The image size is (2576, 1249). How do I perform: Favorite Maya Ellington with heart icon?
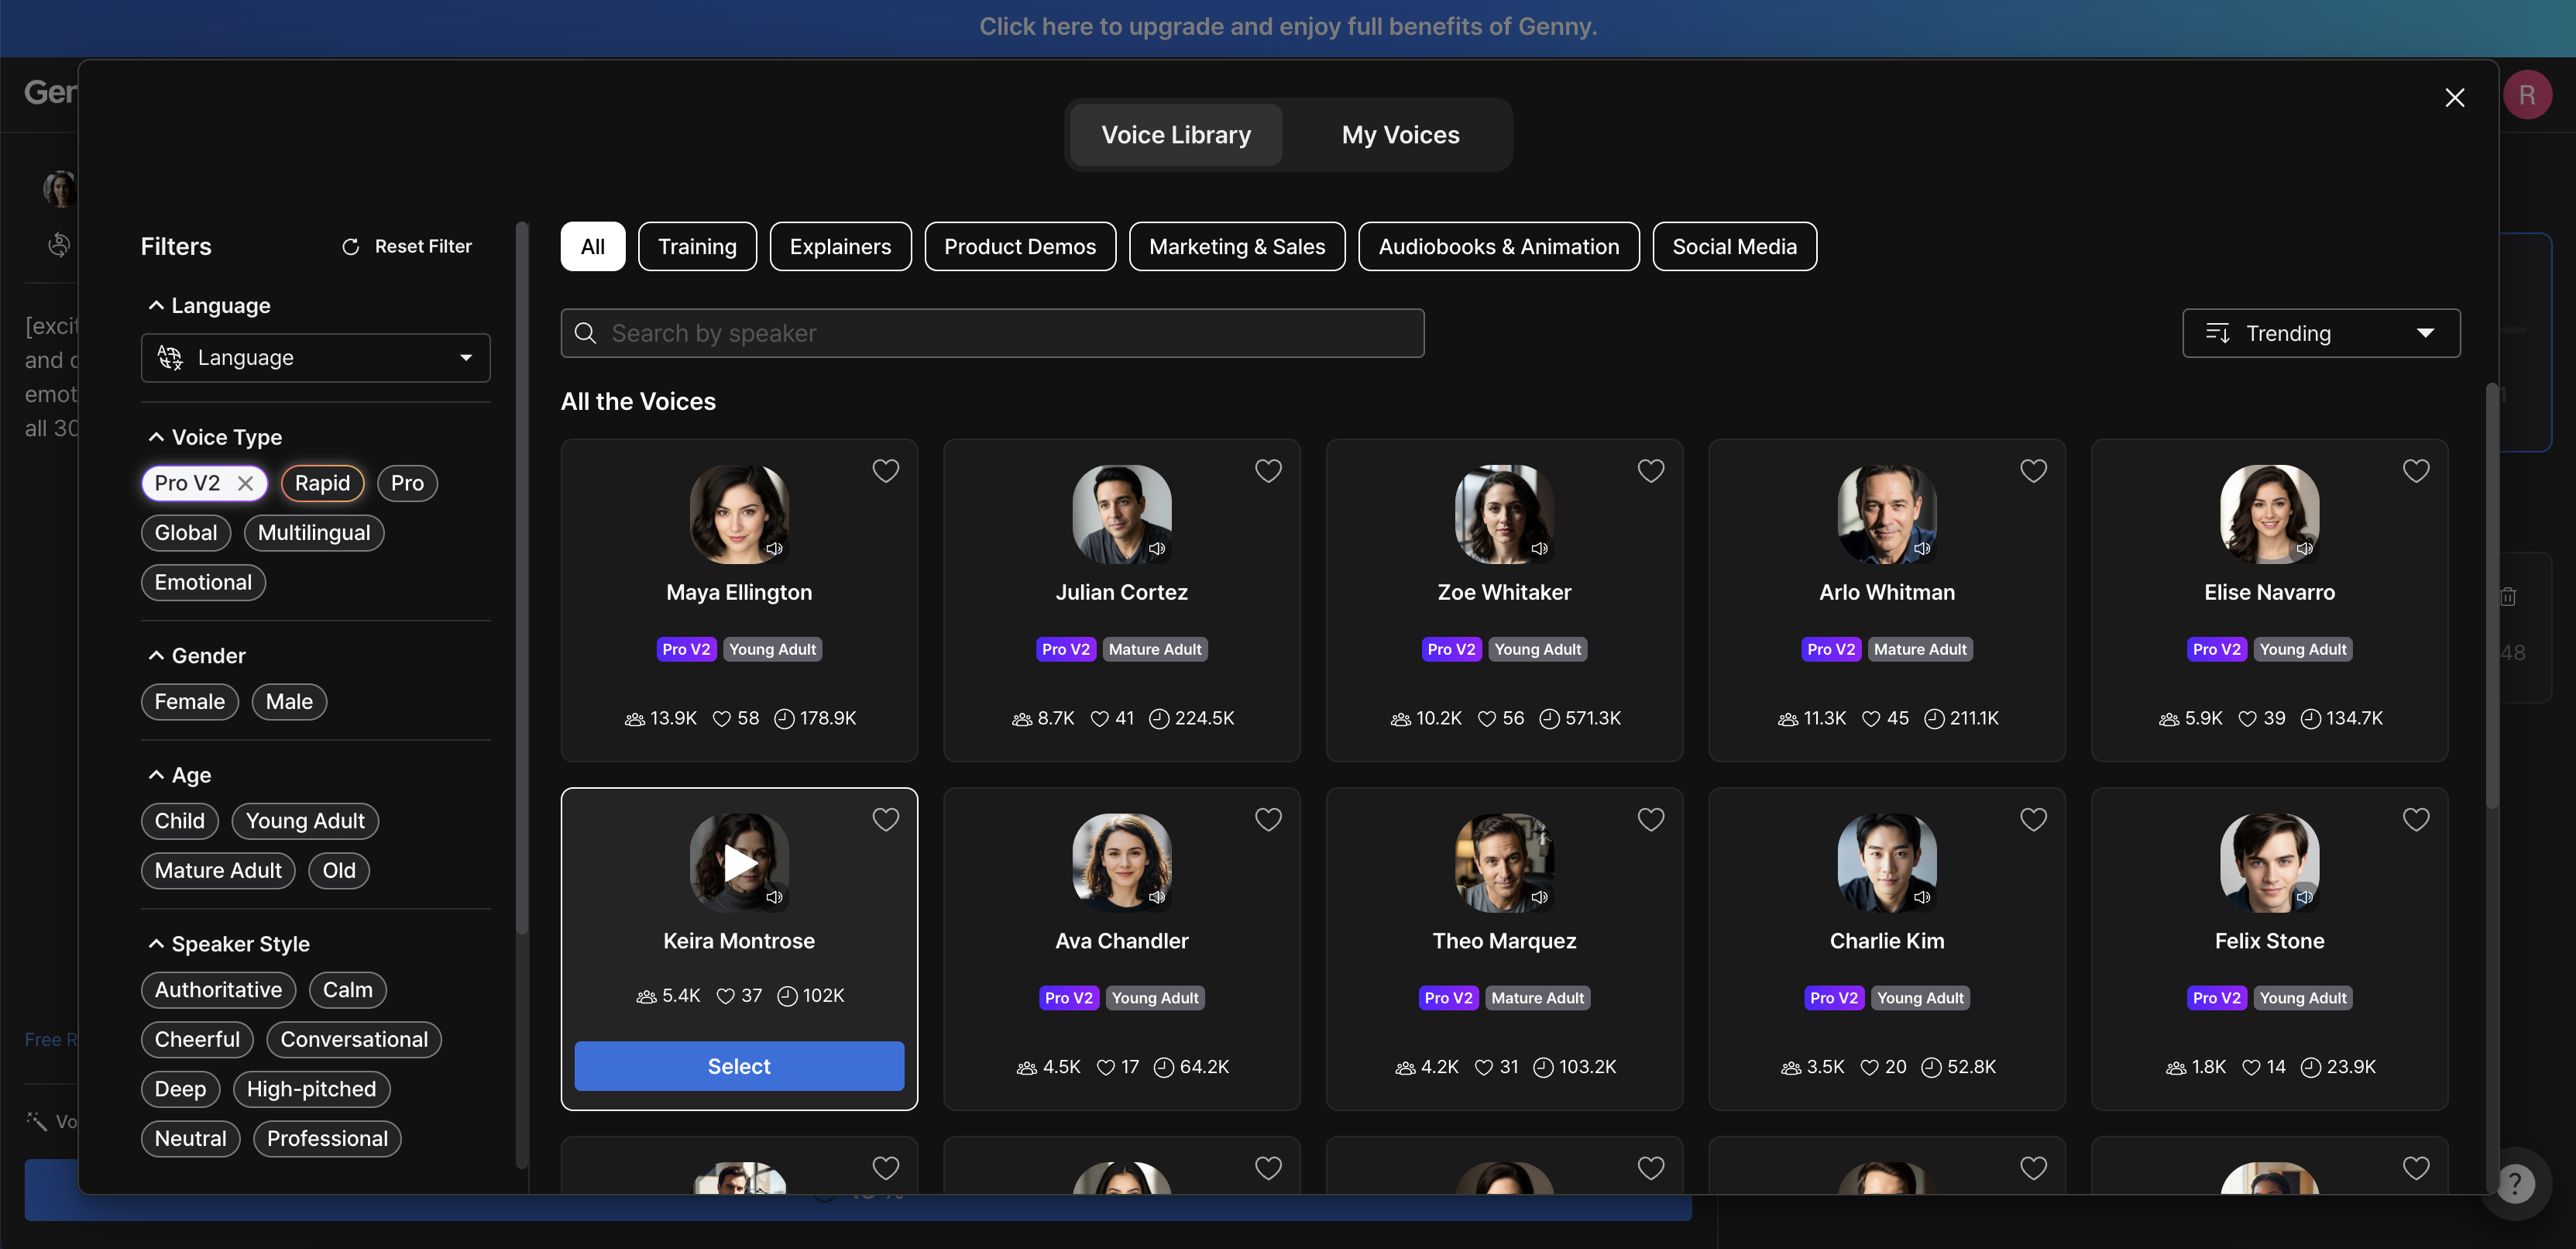pyautogui.click(x=885, y=471)
